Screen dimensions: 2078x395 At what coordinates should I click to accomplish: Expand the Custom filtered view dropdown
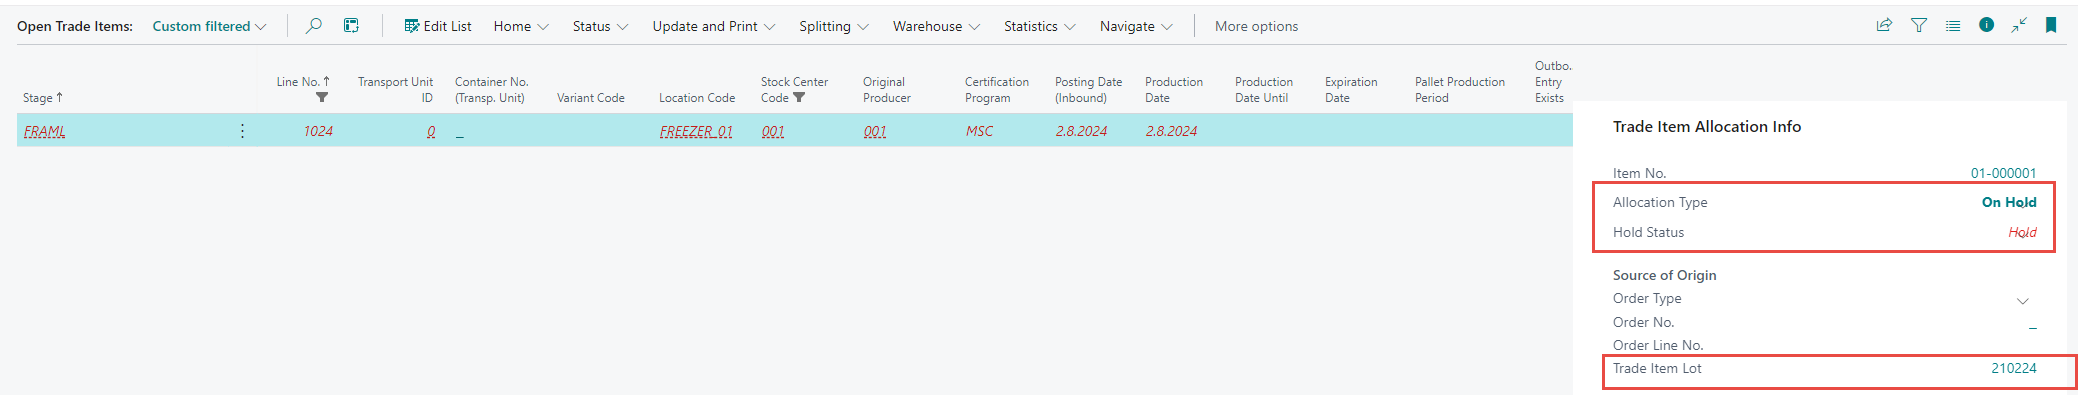[209, 26]
